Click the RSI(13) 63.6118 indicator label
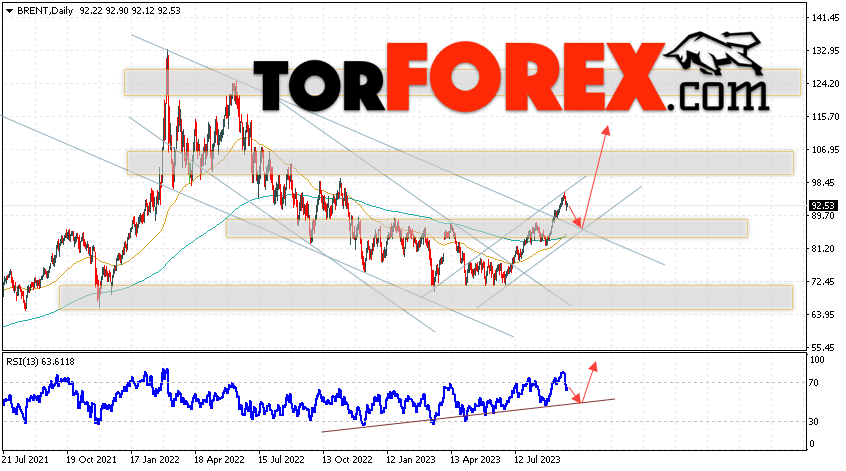Image resolution: width=846 pixels, height=471 pixels. click(x=40, y=361)
